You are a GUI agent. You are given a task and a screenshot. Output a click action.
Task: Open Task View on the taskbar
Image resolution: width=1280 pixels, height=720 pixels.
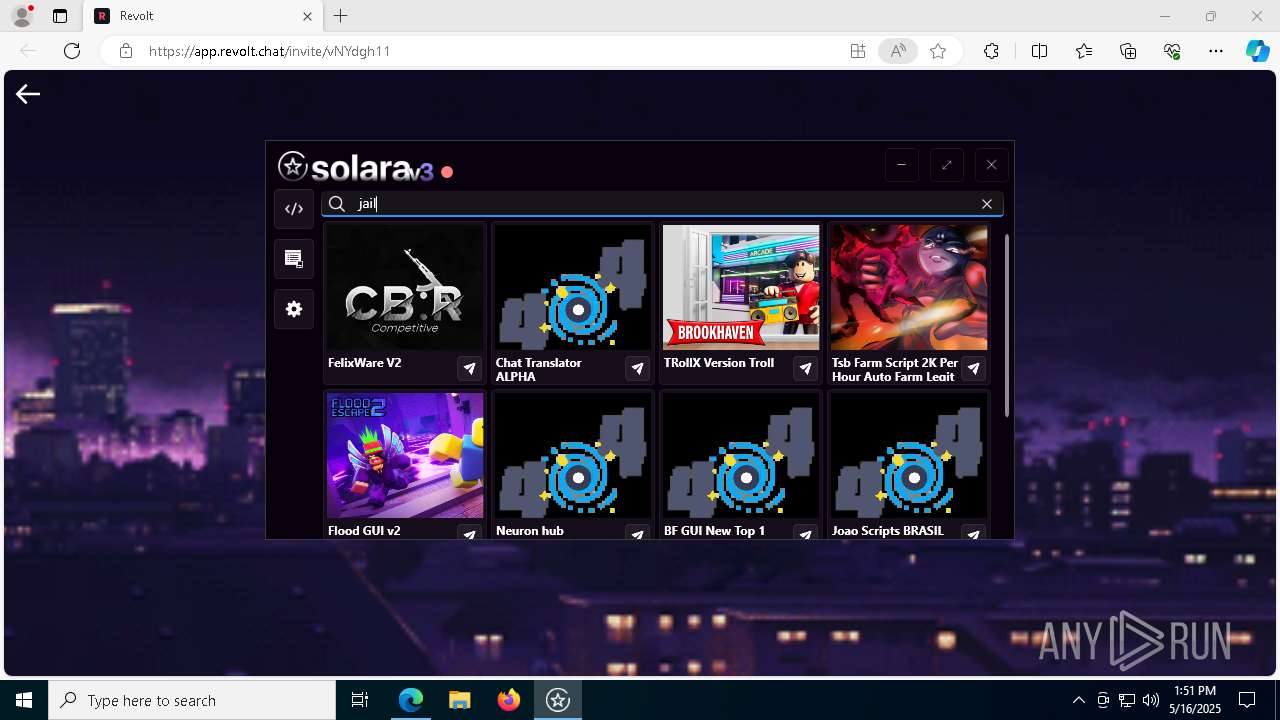360,700
